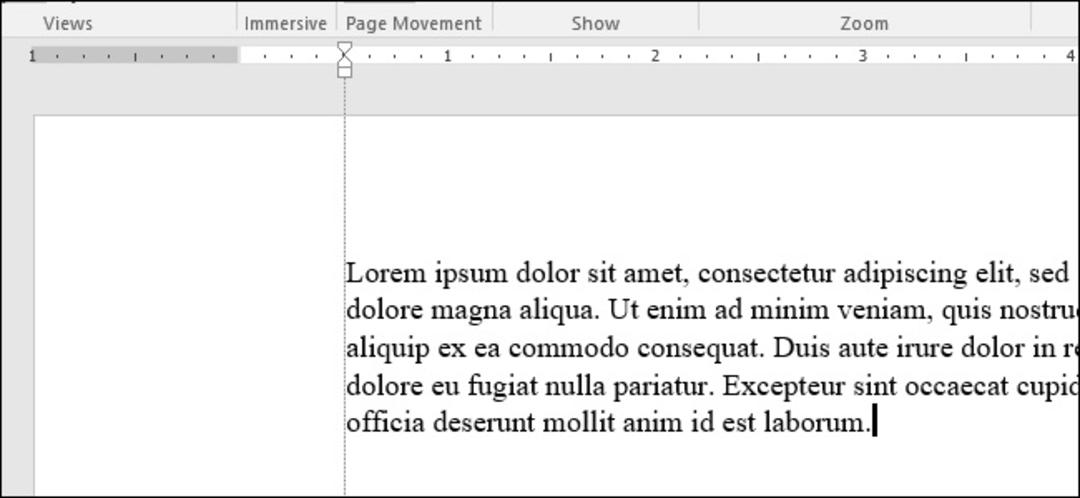Click the gray left margin area of ruler
Image resolution: width=1080 pixels, height=498 pixels.
pyautogui.click(x=134, y=55)
